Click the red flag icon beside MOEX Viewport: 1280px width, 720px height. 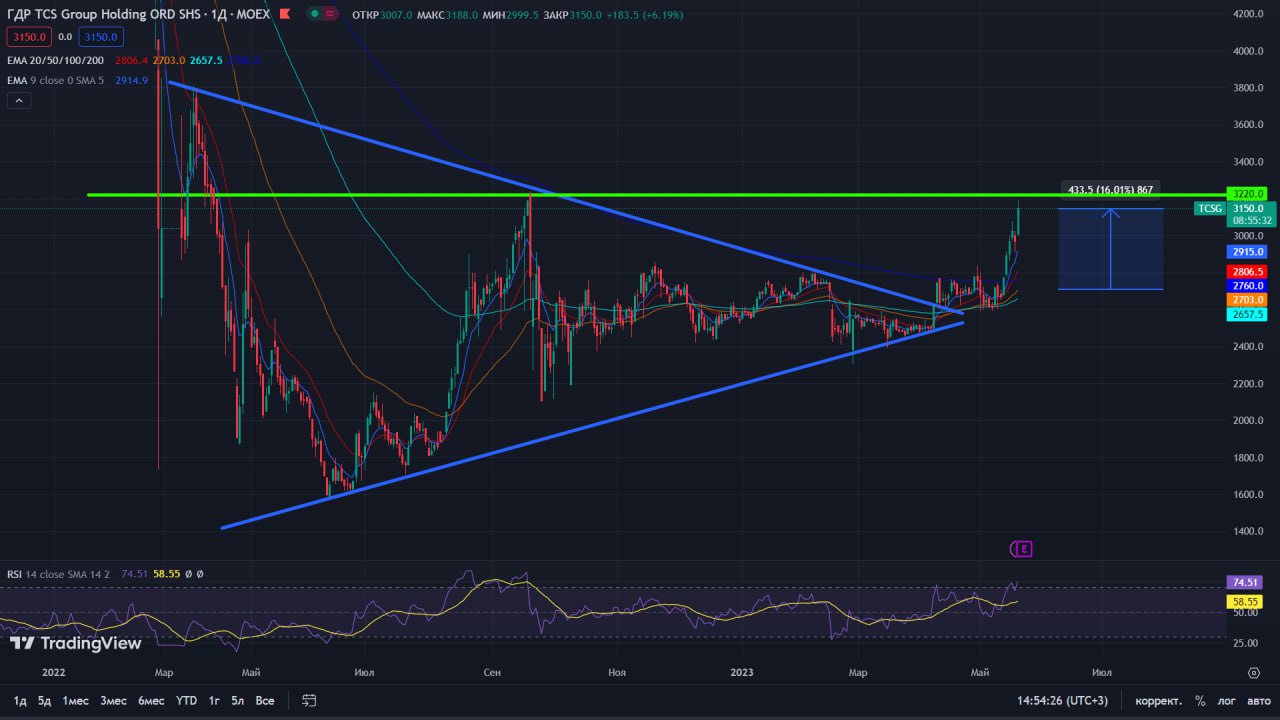click(x=285, y=14)
